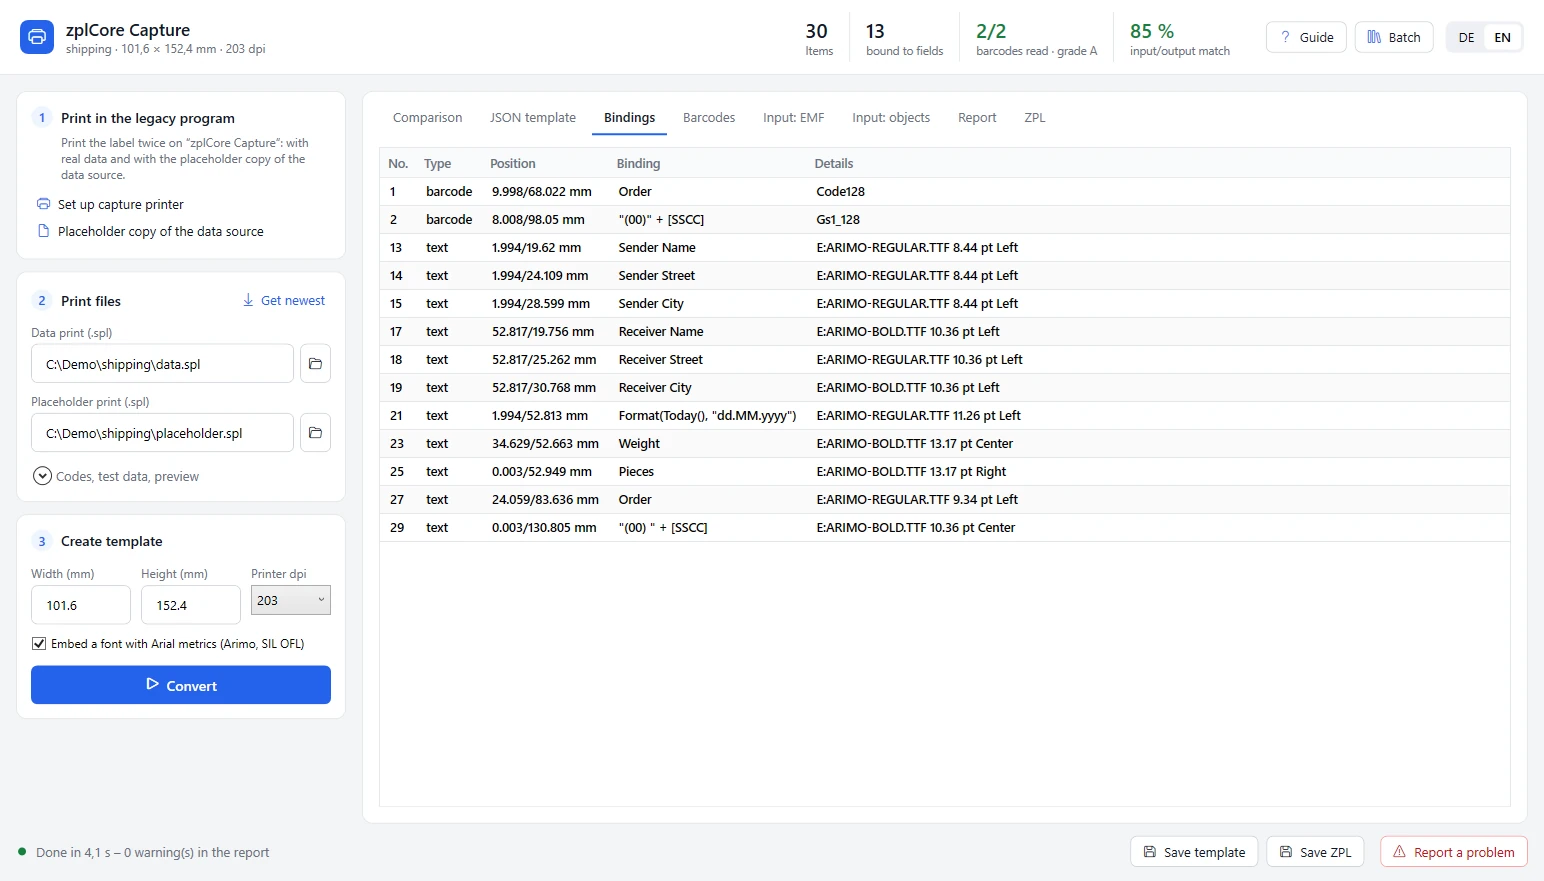
Task: Click the Height (mm) field
Action: pos(191,605)
